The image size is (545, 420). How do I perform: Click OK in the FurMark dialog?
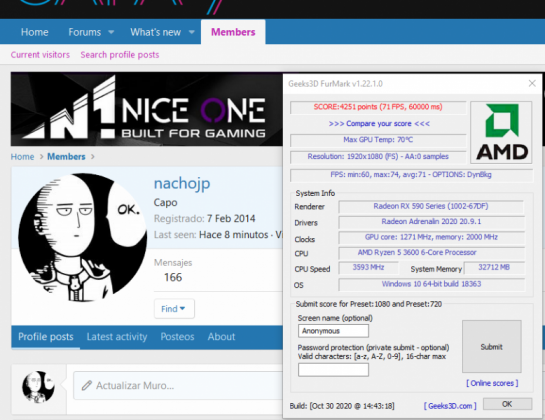(x=507, y=404)
